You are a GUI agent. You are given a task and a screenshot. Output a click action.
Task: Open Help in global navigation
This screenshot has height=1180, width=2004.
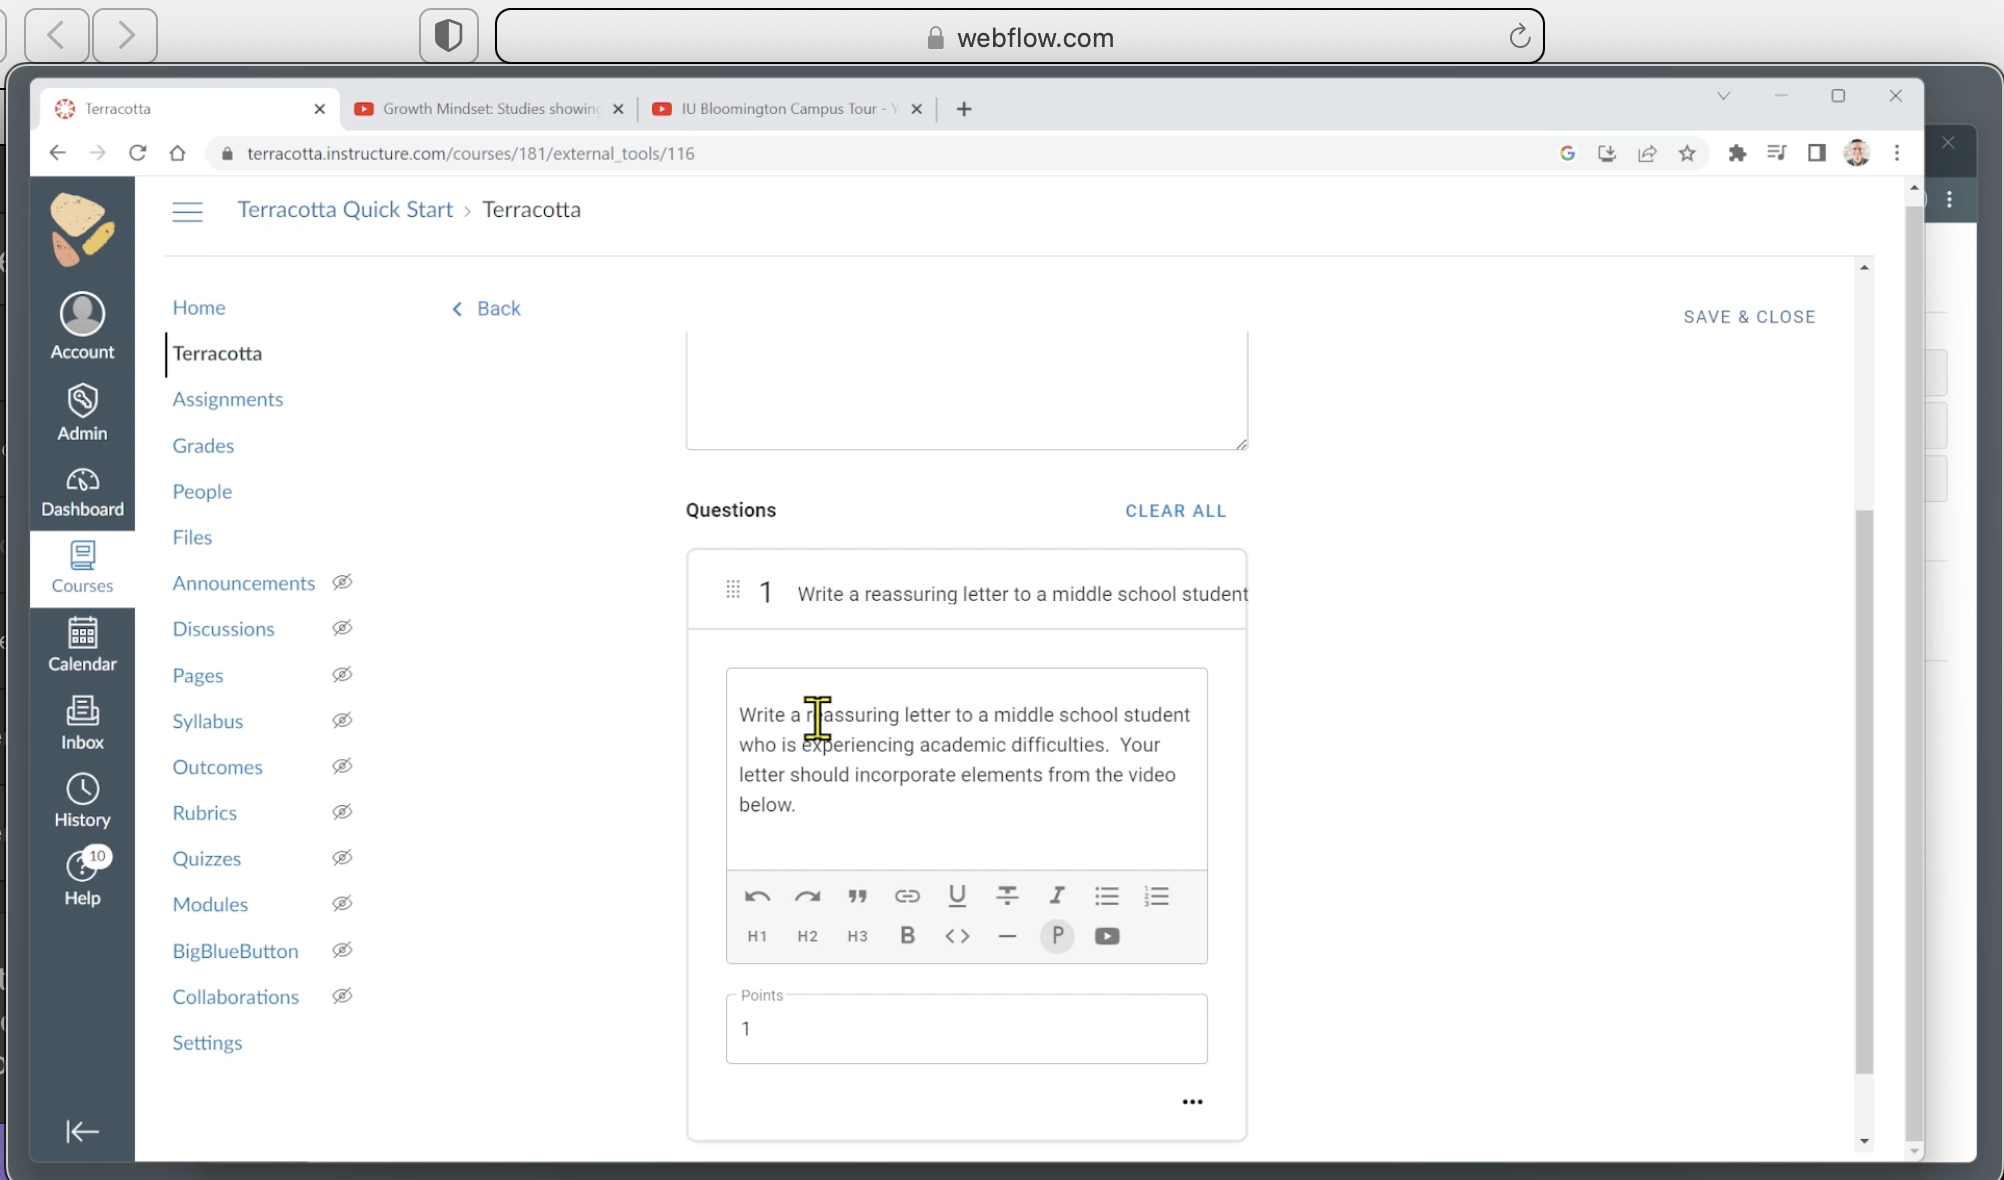tap(82, 879)
